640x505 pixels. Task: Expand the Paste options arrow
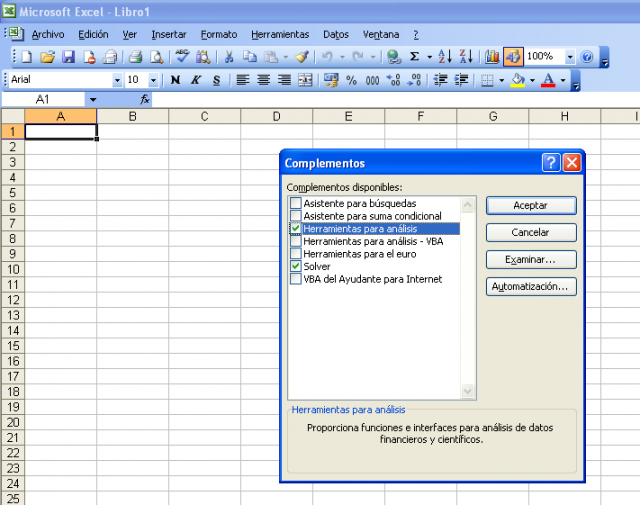(285, 57)
